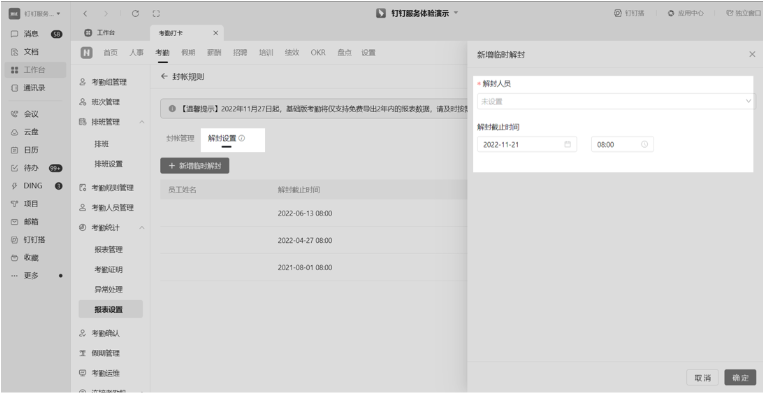
Task: Select 工作台 in the left sidebar
Action: pos(35,70)
